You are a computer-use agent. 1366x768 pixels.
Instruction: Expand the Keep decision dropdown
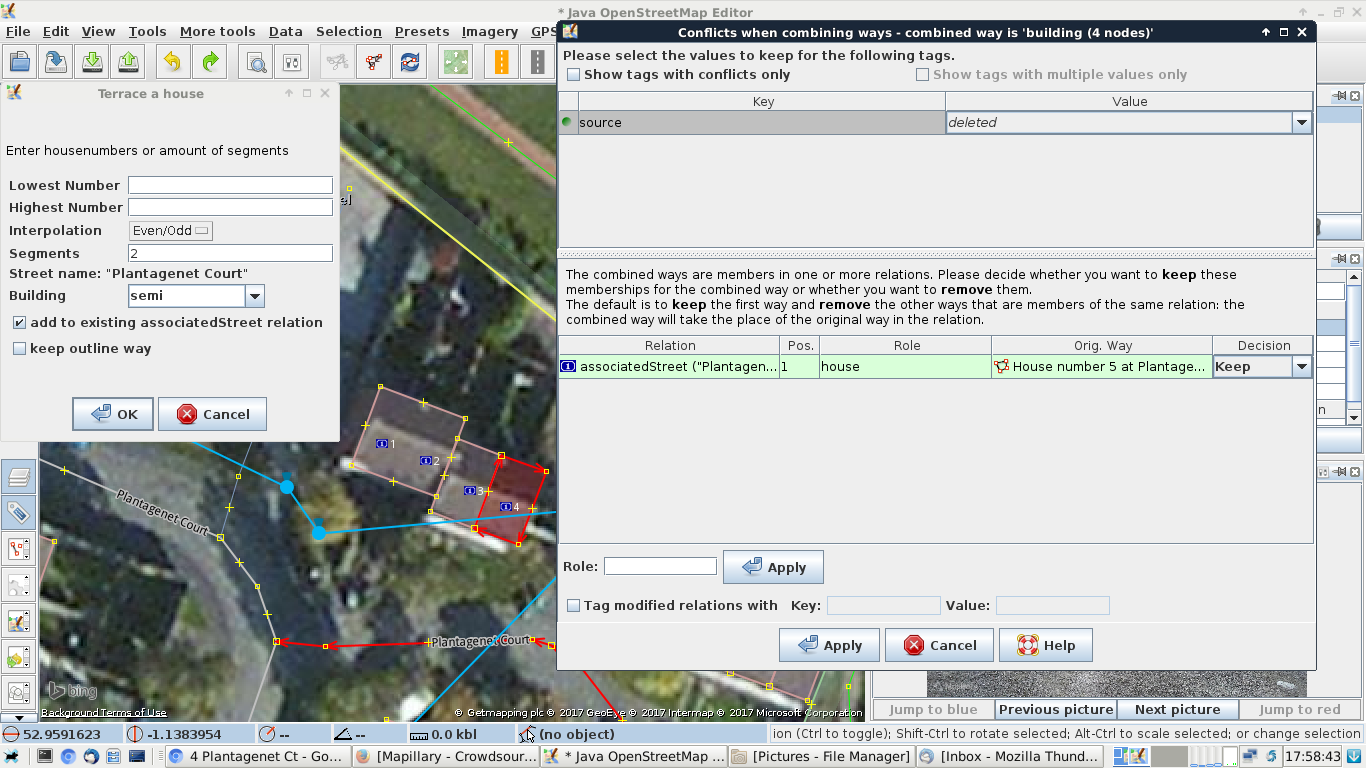point(1301,367)
